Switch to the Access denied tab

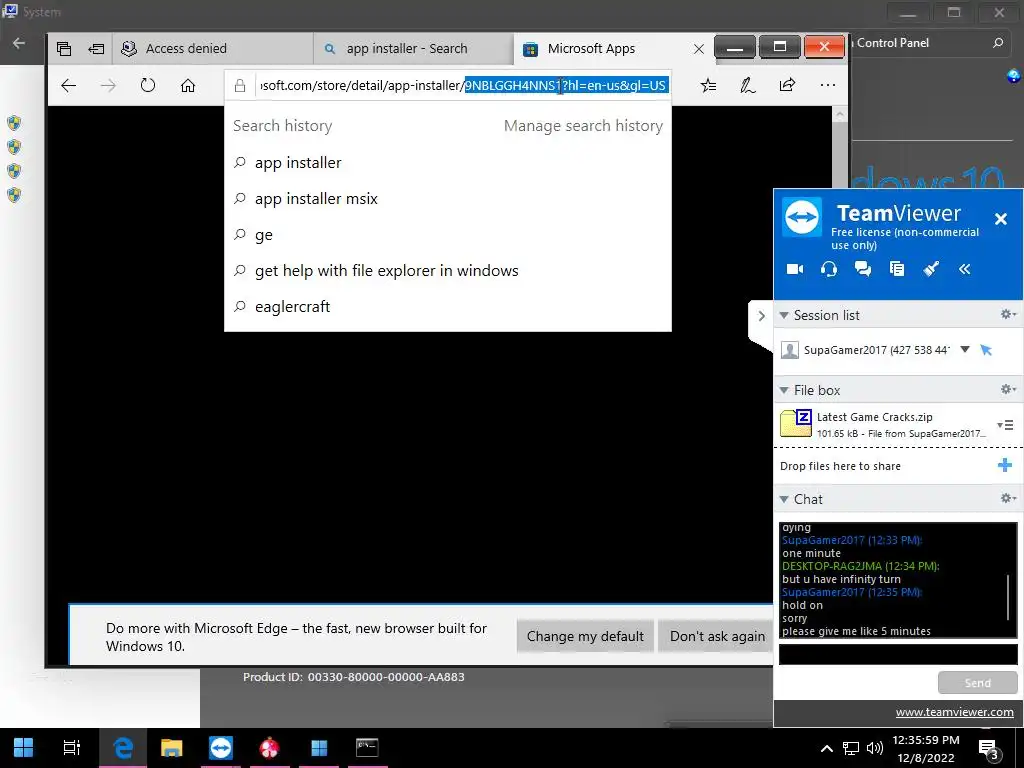(x=212, y=49)
